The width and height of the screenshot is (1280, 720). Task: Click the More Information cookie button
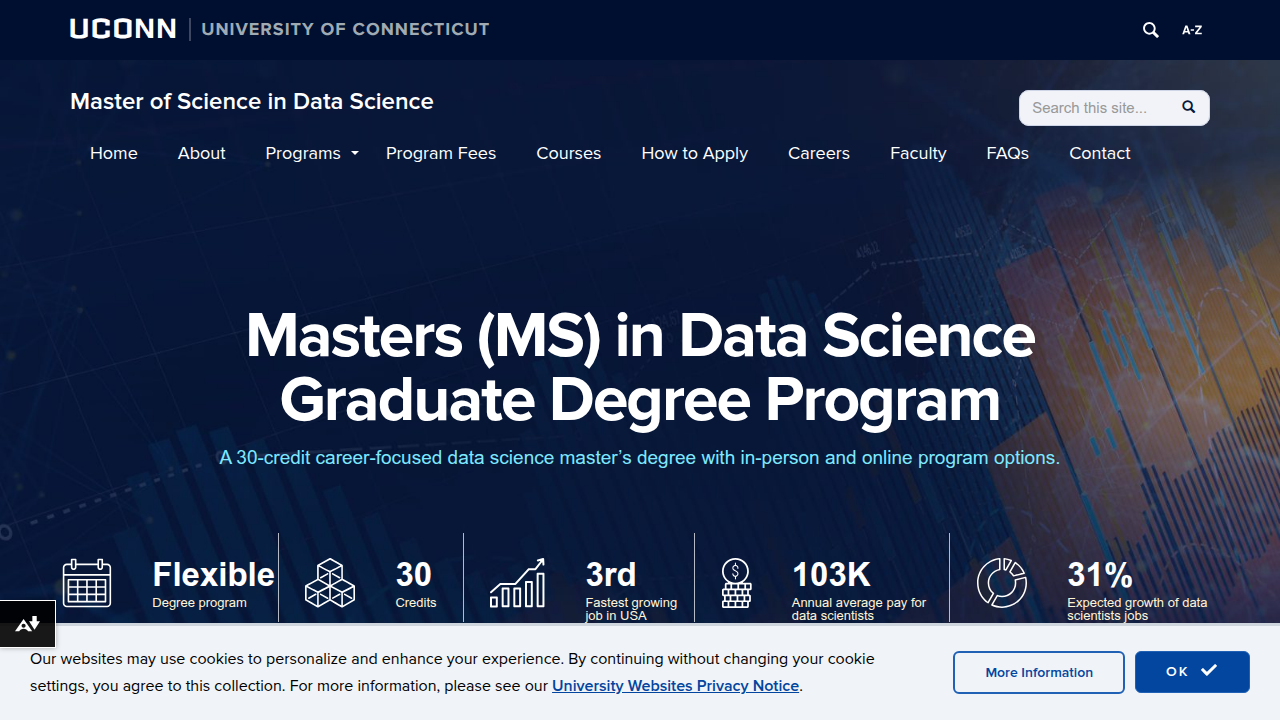pyautogui.click(x=1039, y=672)
